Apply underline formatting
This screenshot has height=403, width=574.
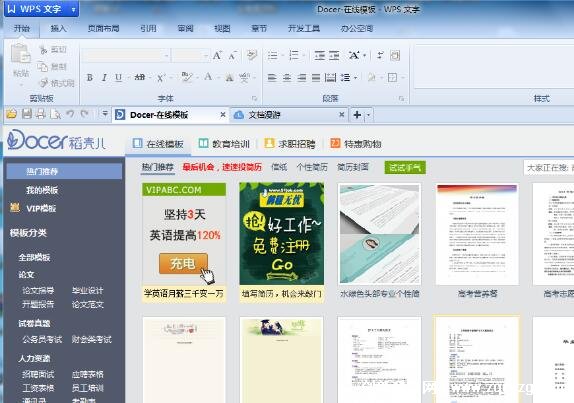(118, 78)
